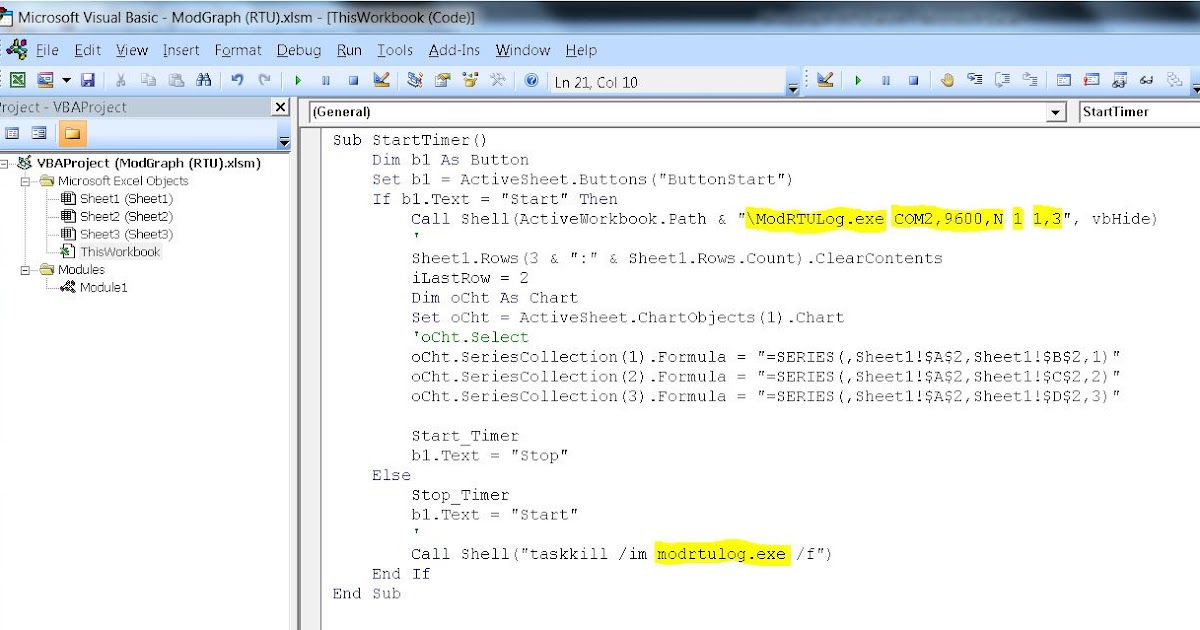Image resolution: width=1200 pixels, height=630 pixels.
Task: Pause execution using the Break icon
Action: [x=325, y=80]
